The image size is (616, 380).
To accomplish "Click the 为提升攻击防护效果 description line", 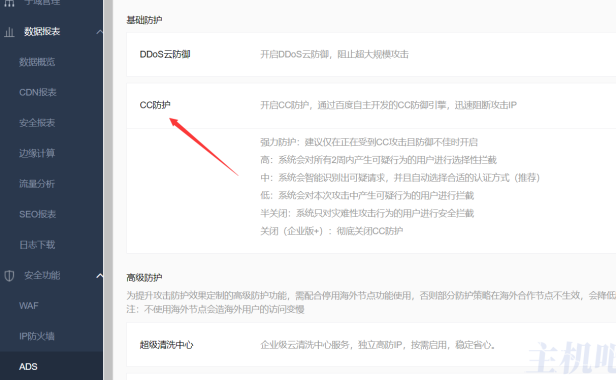I will tap(371, 296).
